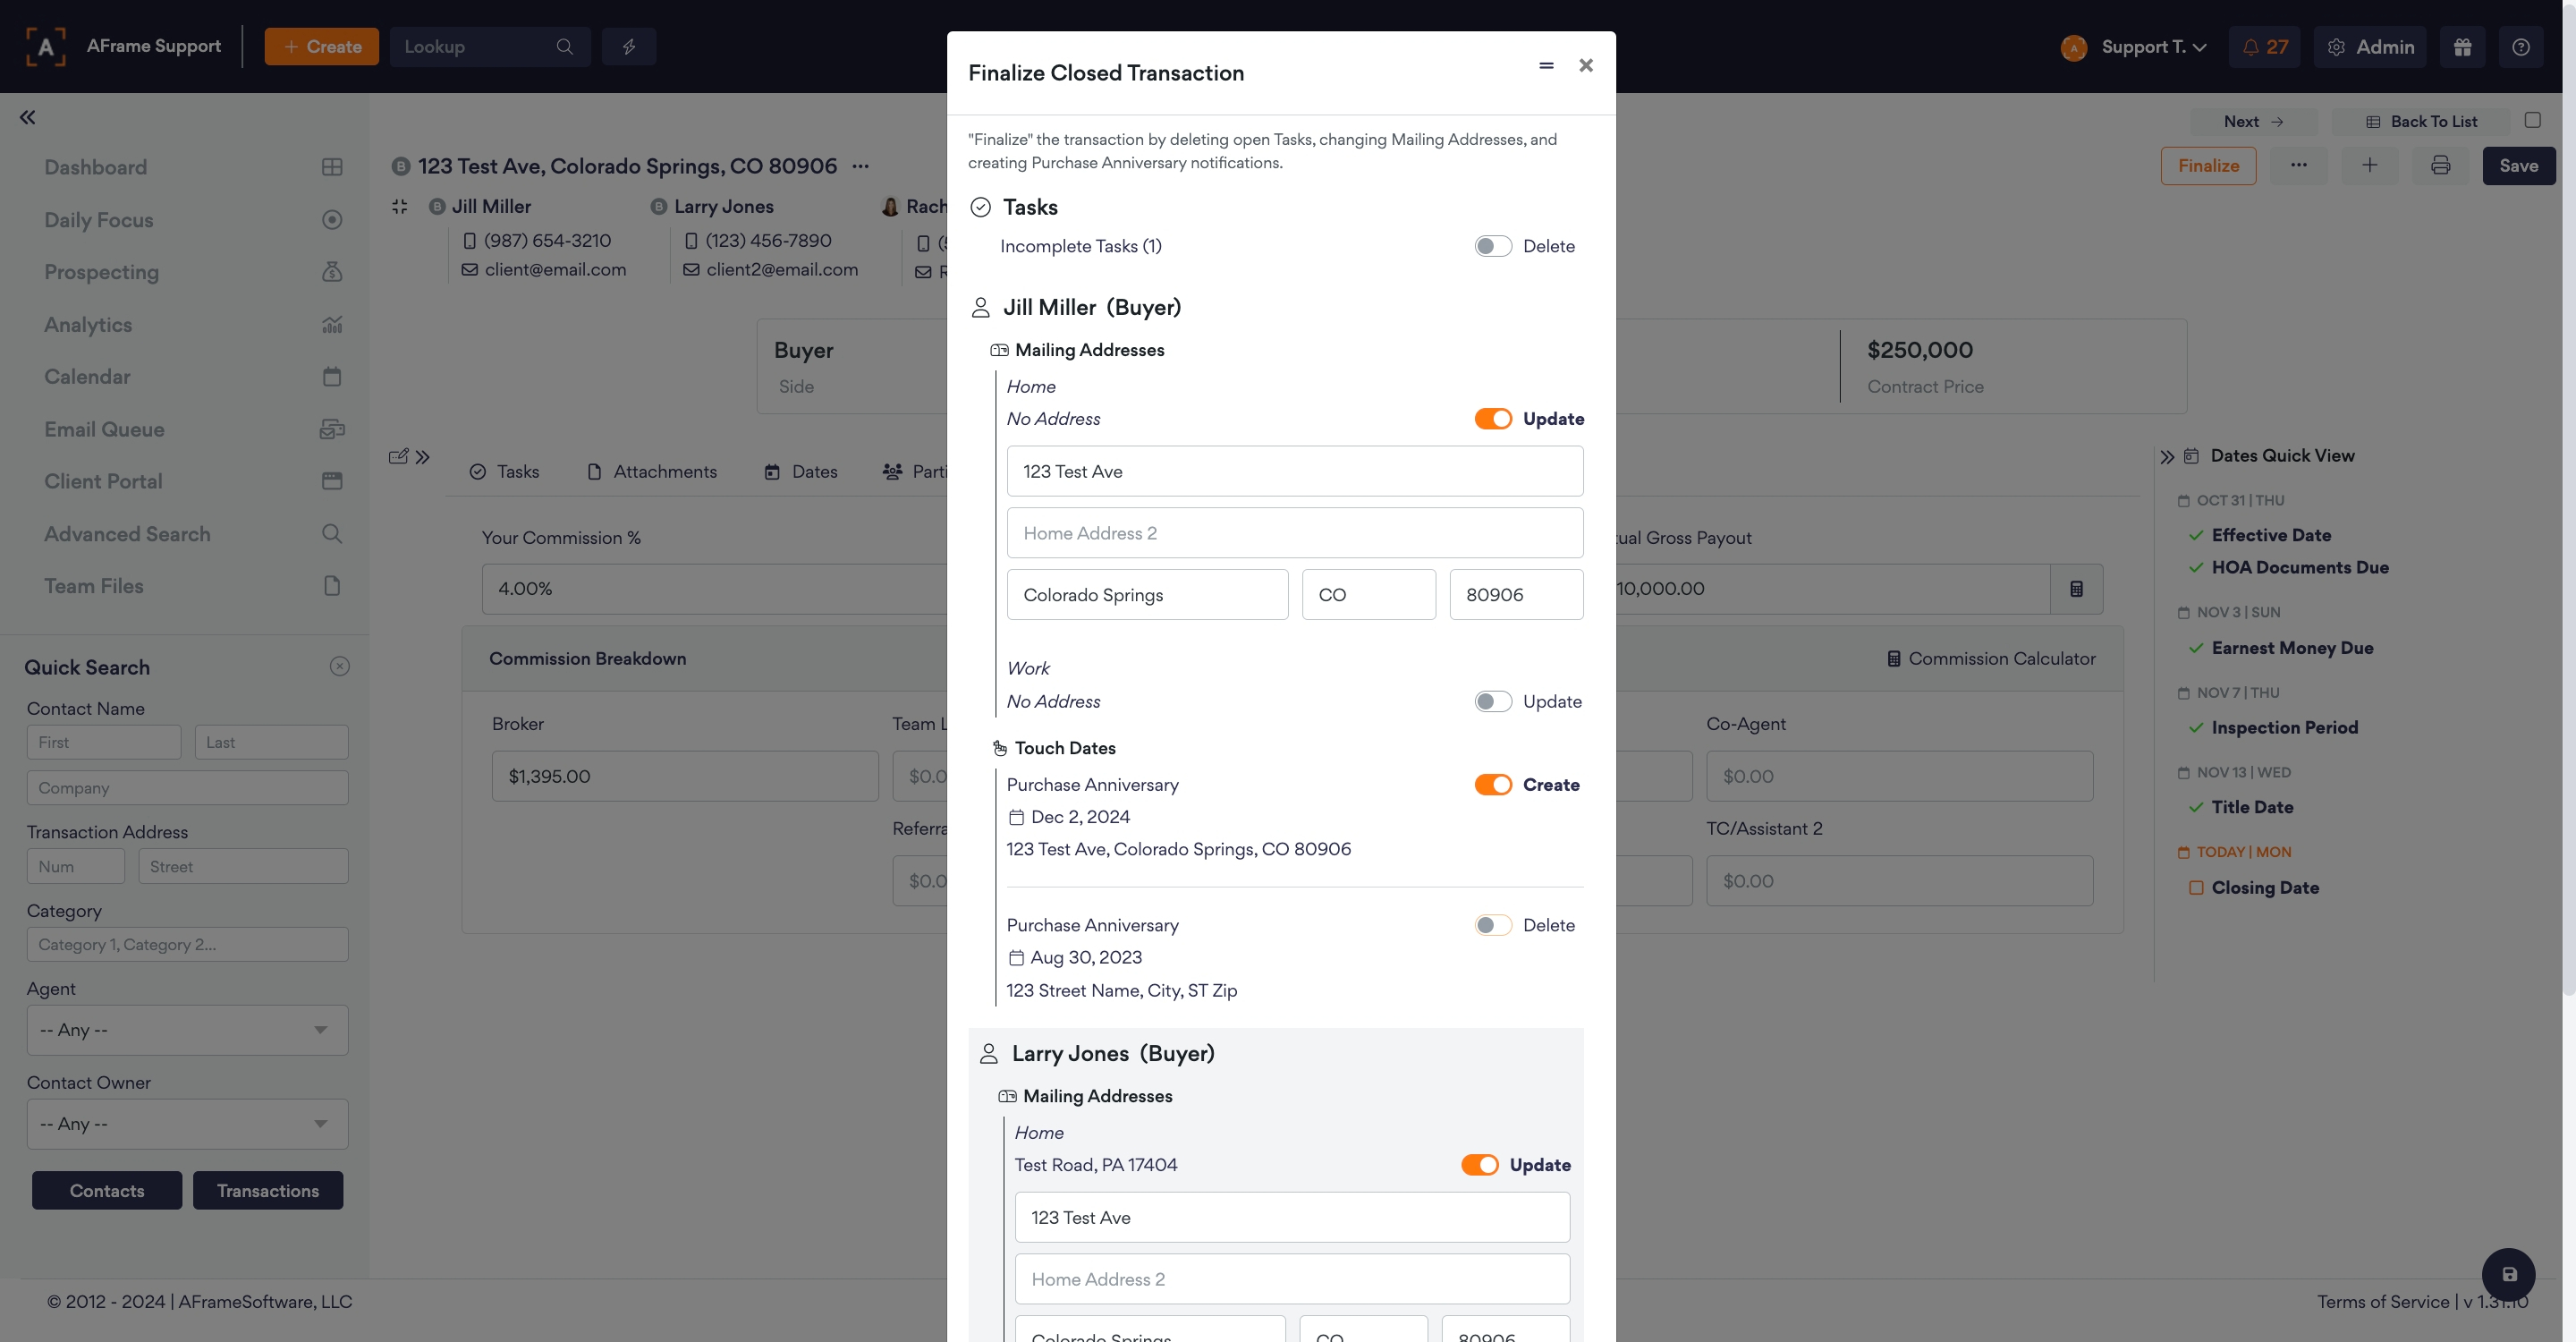Toggle Update switch for Work address
This screenshot has height=1342, width=2576.
[1492, 702]
